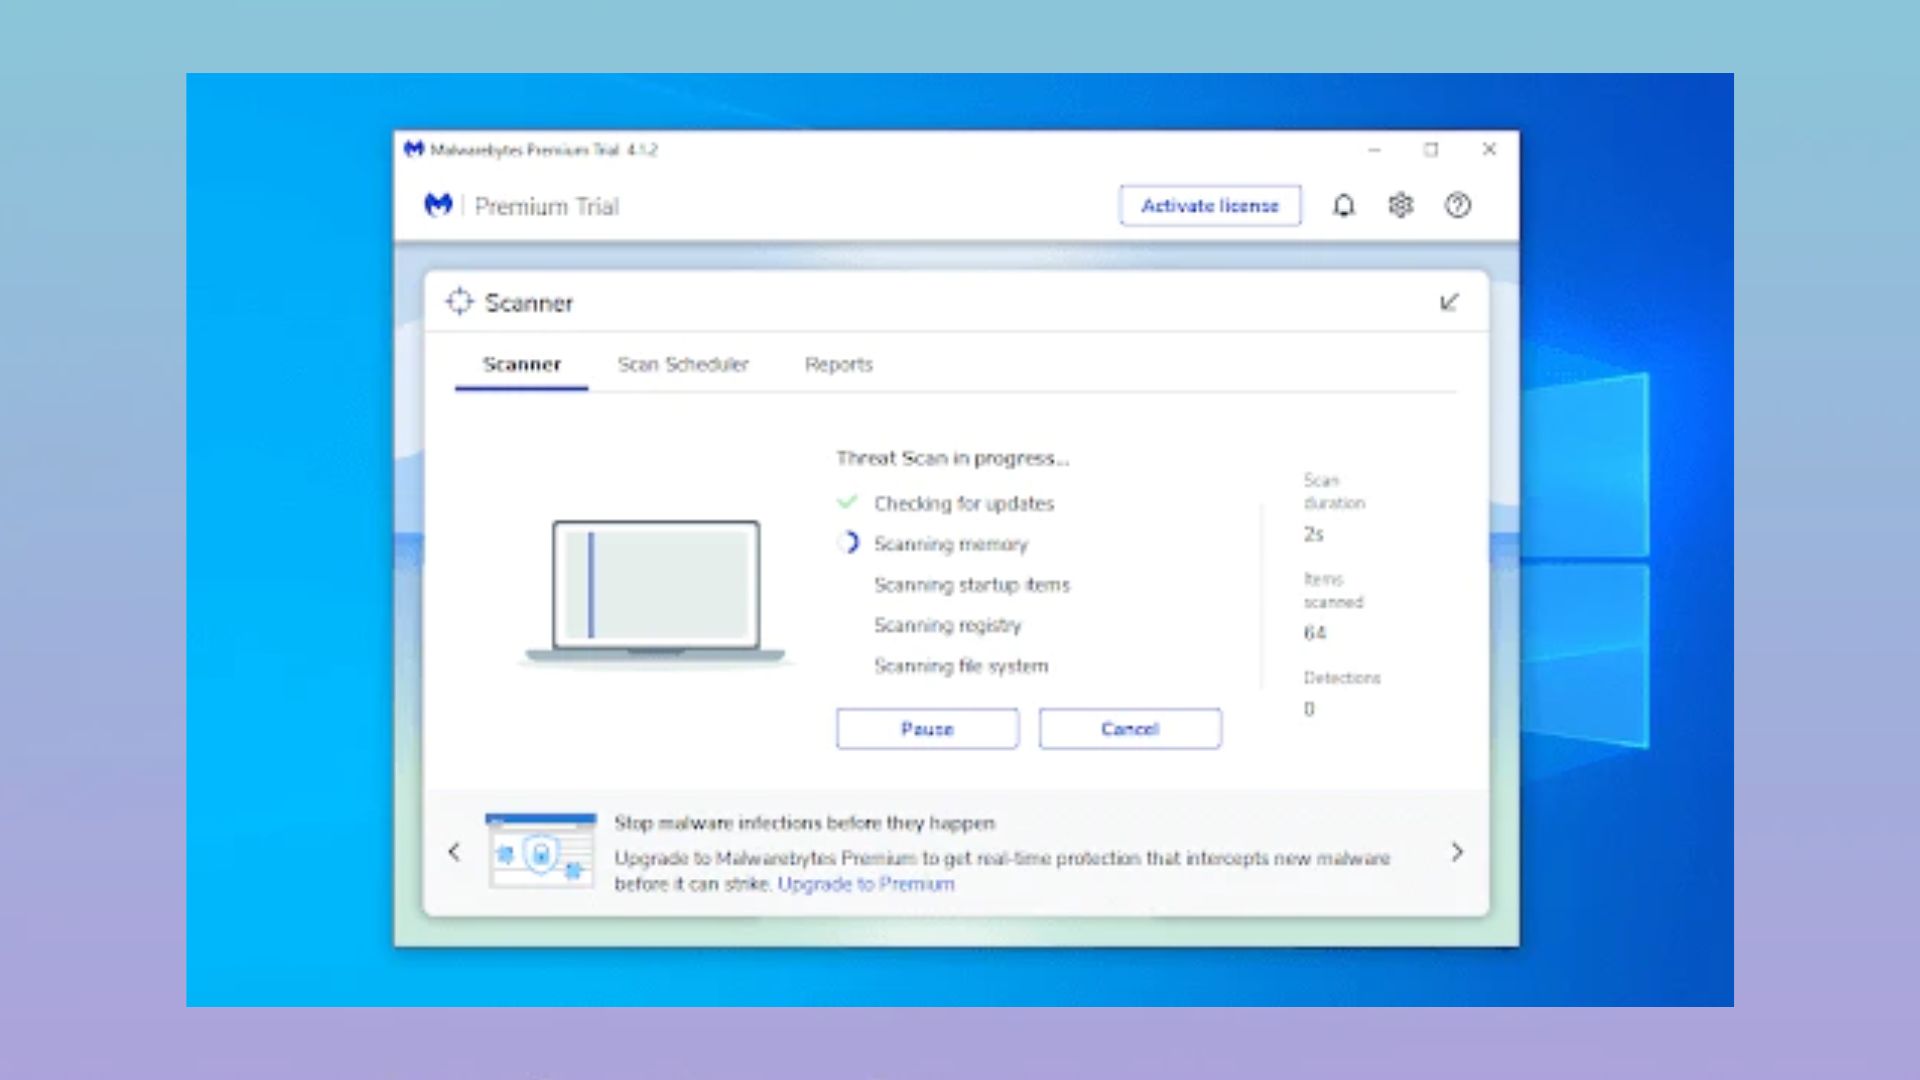
Task: Click the Malwarebytes logo beside Premium Trial
Action: (x=438, y=205)
